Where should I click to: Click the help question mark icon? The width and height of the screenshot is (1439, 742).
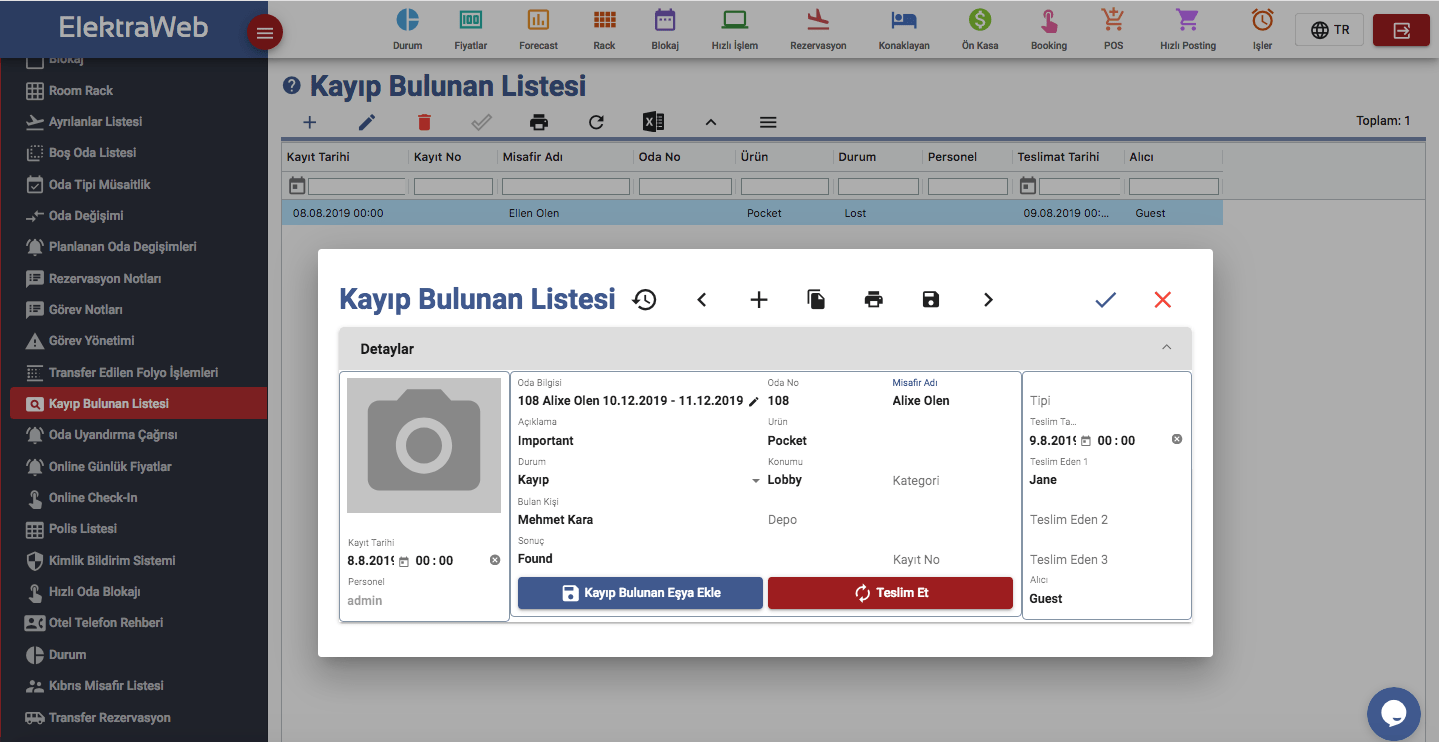(x=292, y=86)
